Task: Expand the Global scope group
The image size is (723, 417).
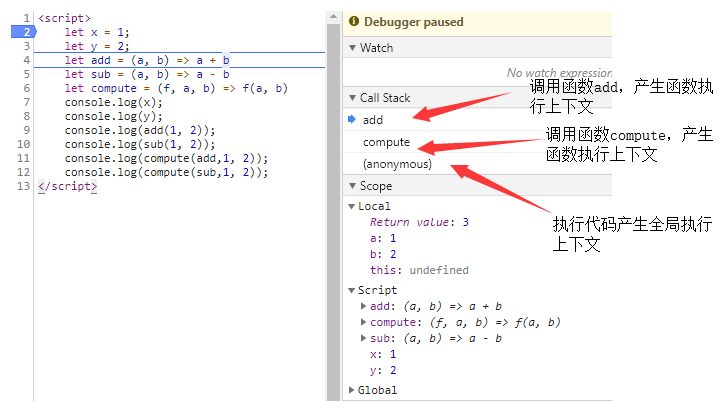Action: 351,390
